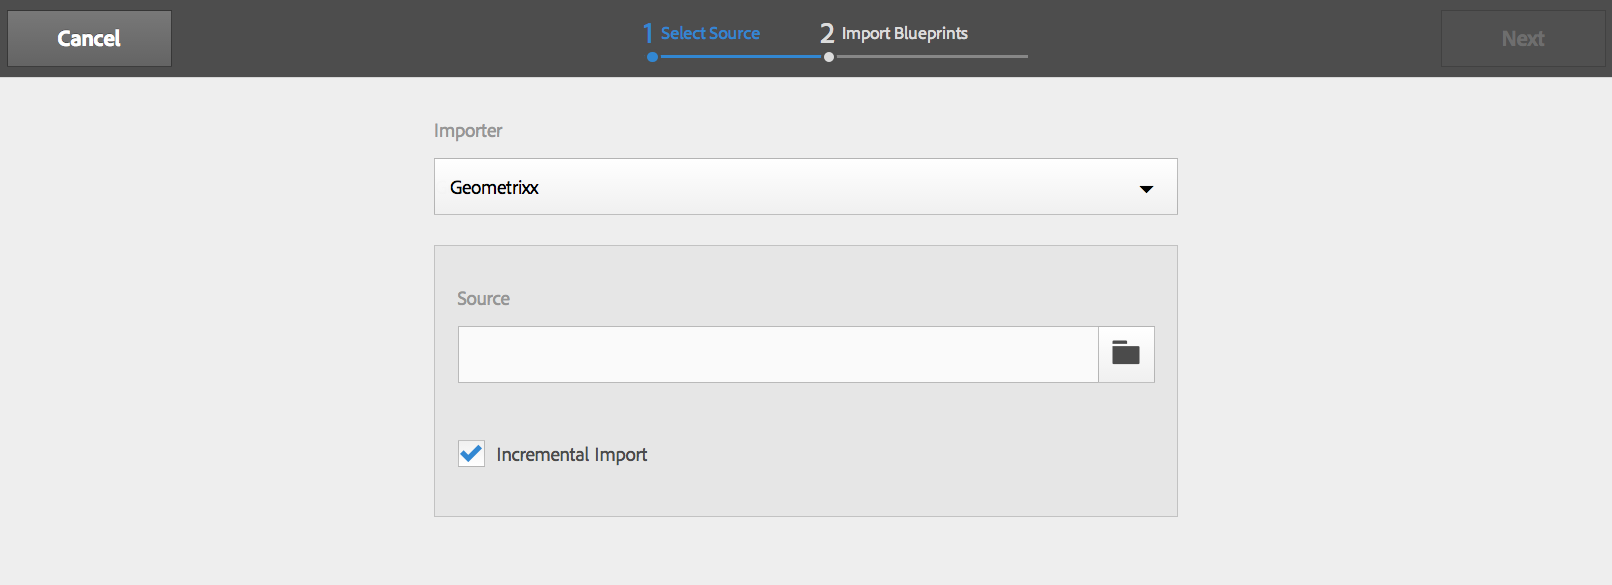Screen dimensions: 1612x585
Task: Expand the Importer dropdown arrow
Action: pos(1146,188)
